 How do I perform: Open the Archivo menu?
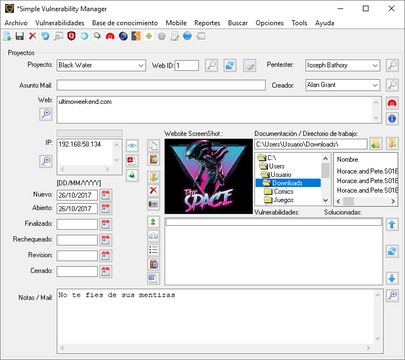pos(16,23)
